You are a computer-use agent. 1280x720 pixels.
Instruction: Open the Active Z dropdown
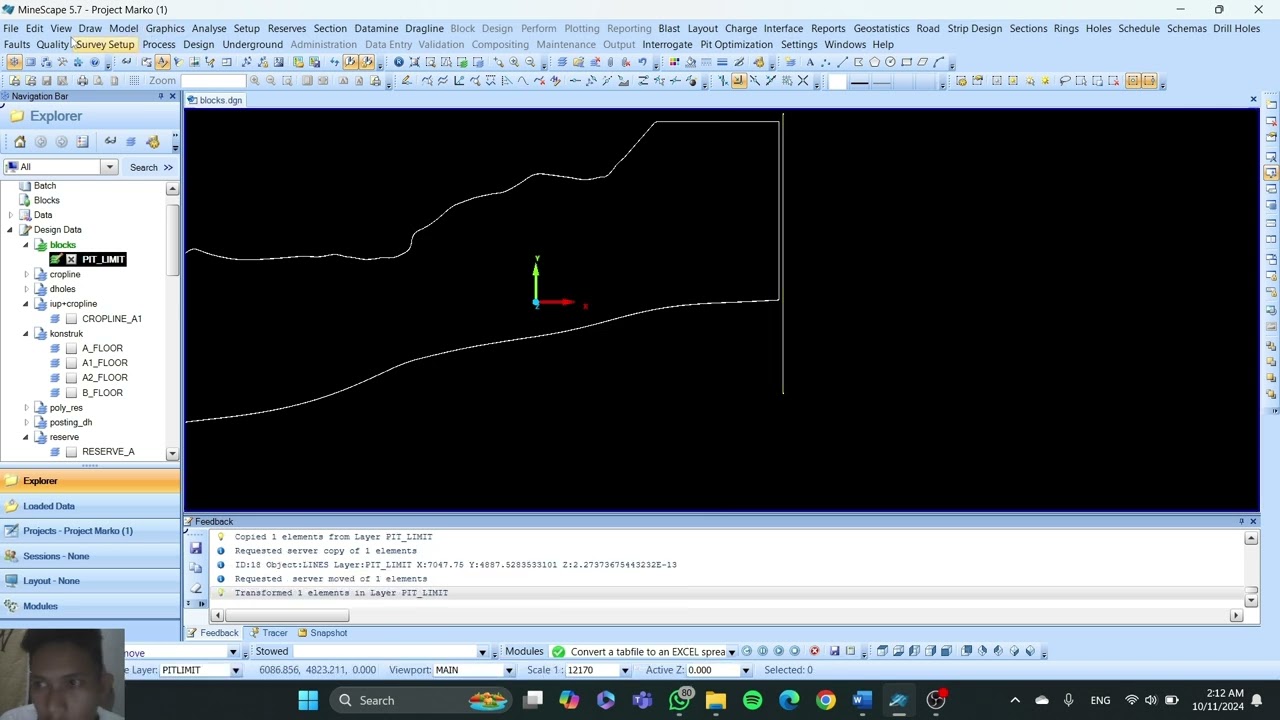pos(745,670)
